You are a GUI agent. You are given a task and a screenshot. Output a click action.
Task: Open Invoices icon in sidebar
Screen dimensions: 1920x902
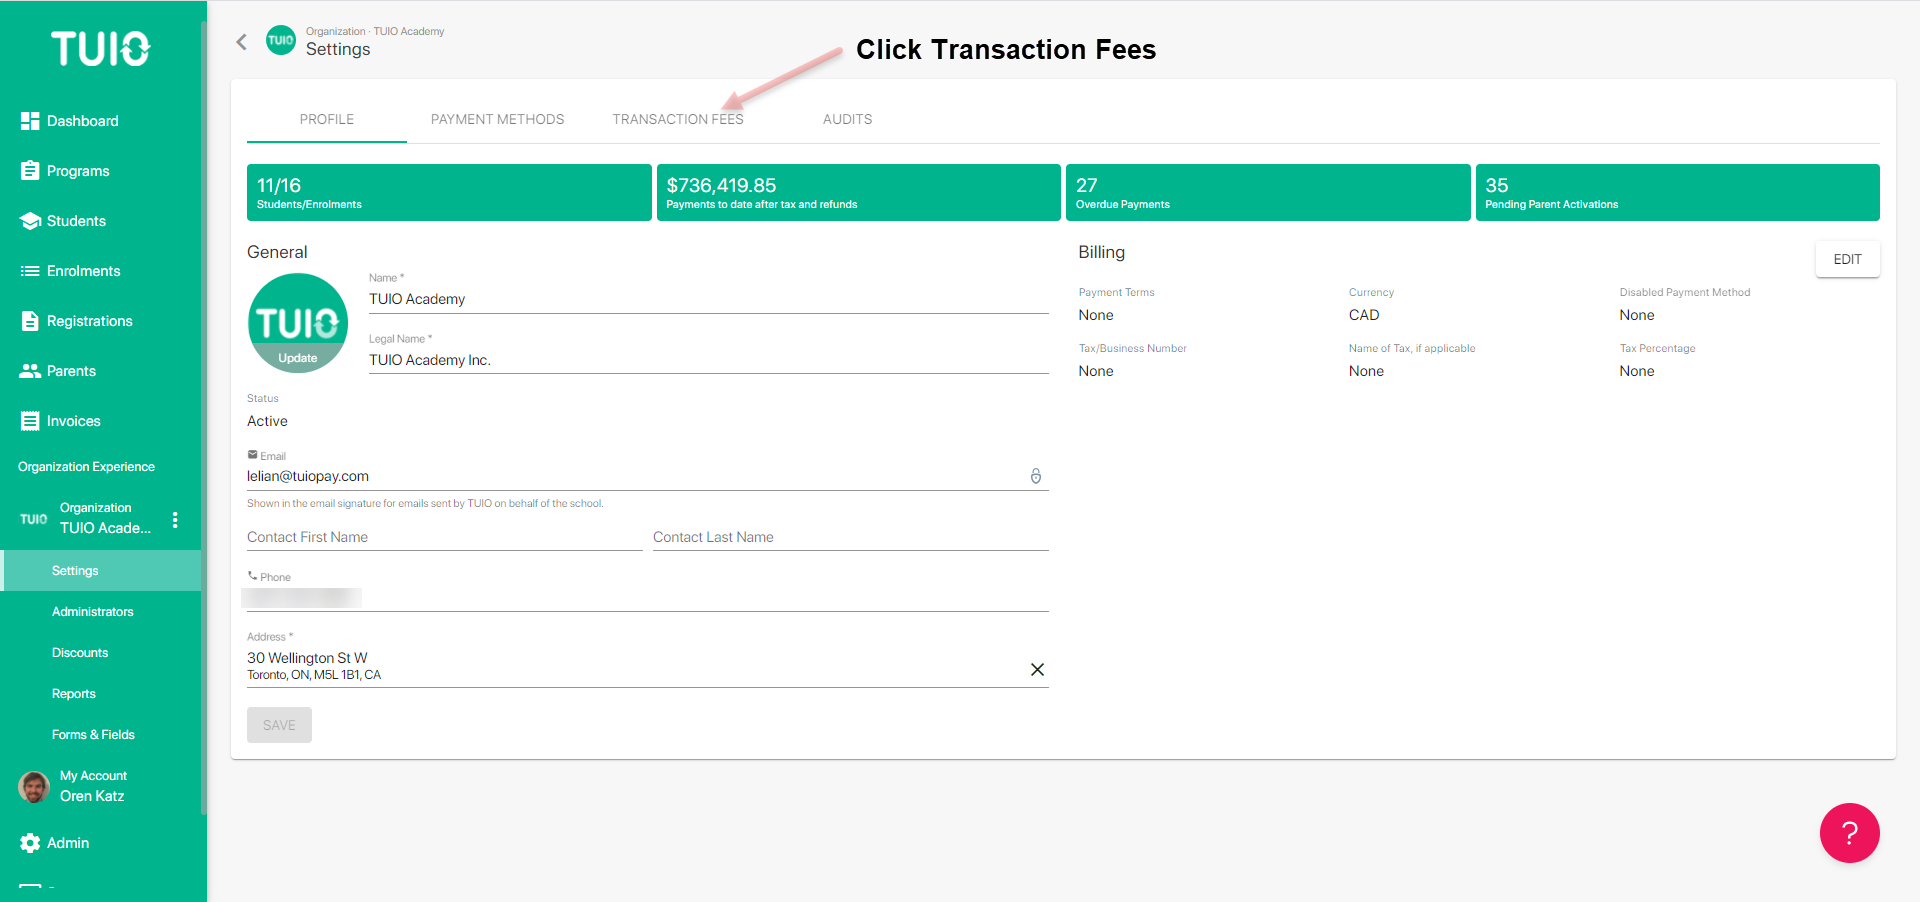point(30,421)
